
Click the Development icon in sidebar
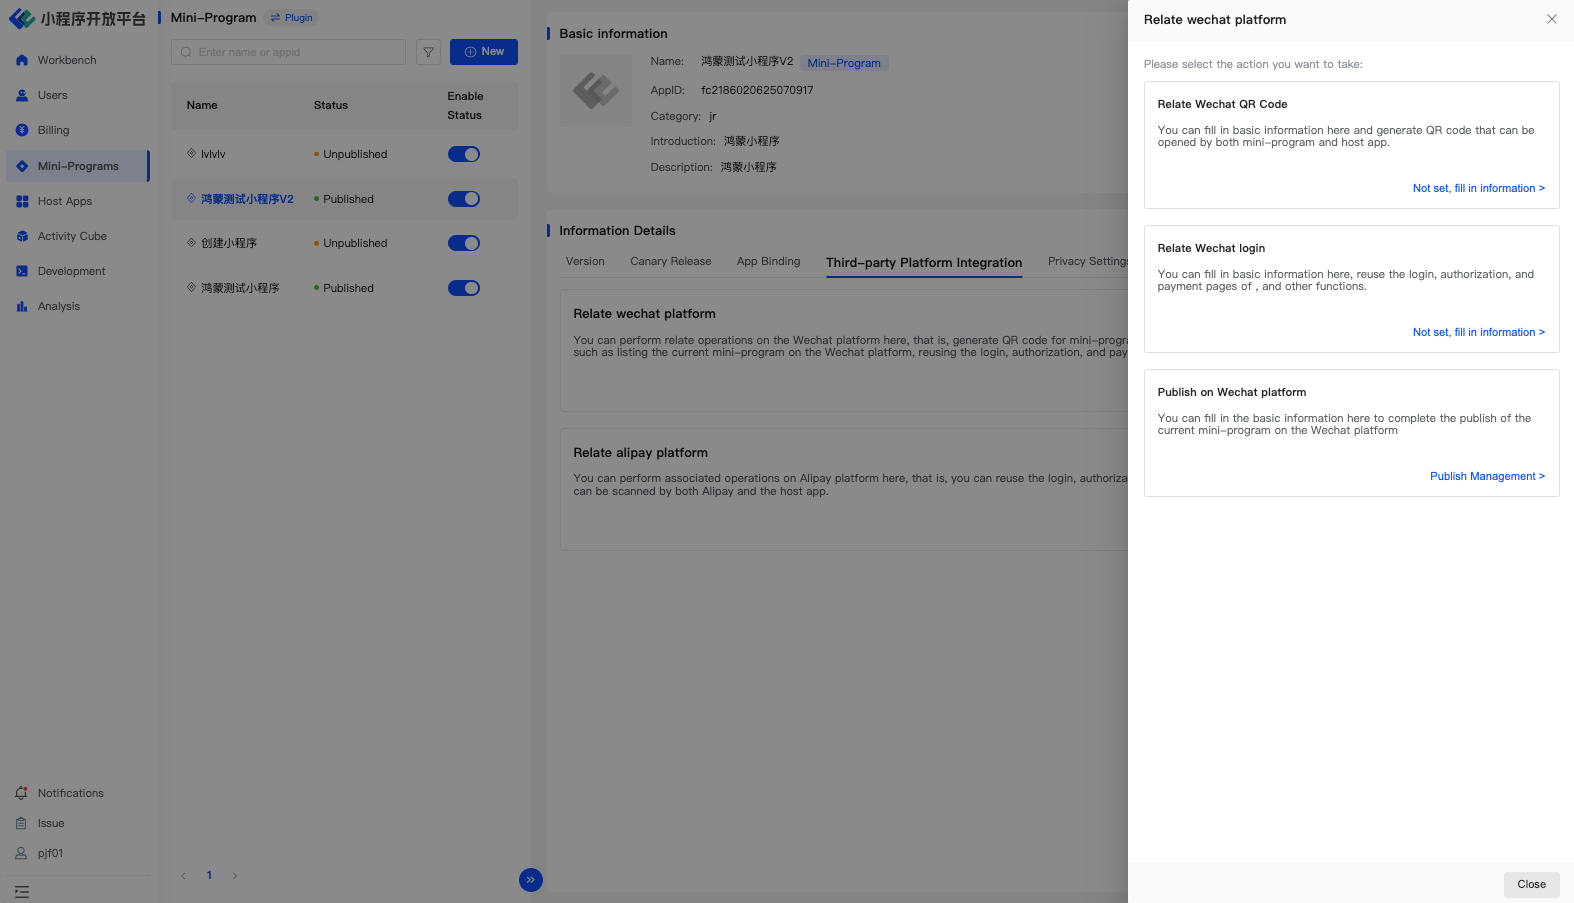[x=22, y=271]
